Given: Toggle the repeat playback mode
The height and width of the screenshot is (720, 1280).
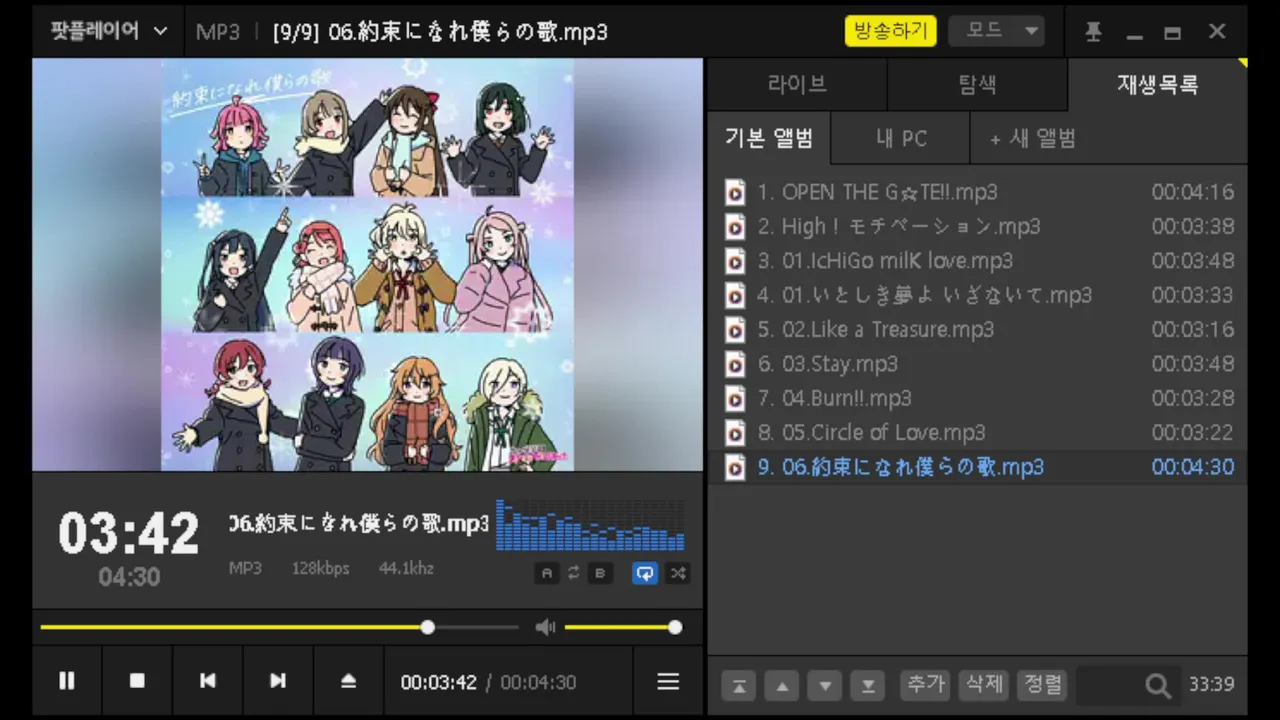Looking at the screenshot, I should coord(645,573).
